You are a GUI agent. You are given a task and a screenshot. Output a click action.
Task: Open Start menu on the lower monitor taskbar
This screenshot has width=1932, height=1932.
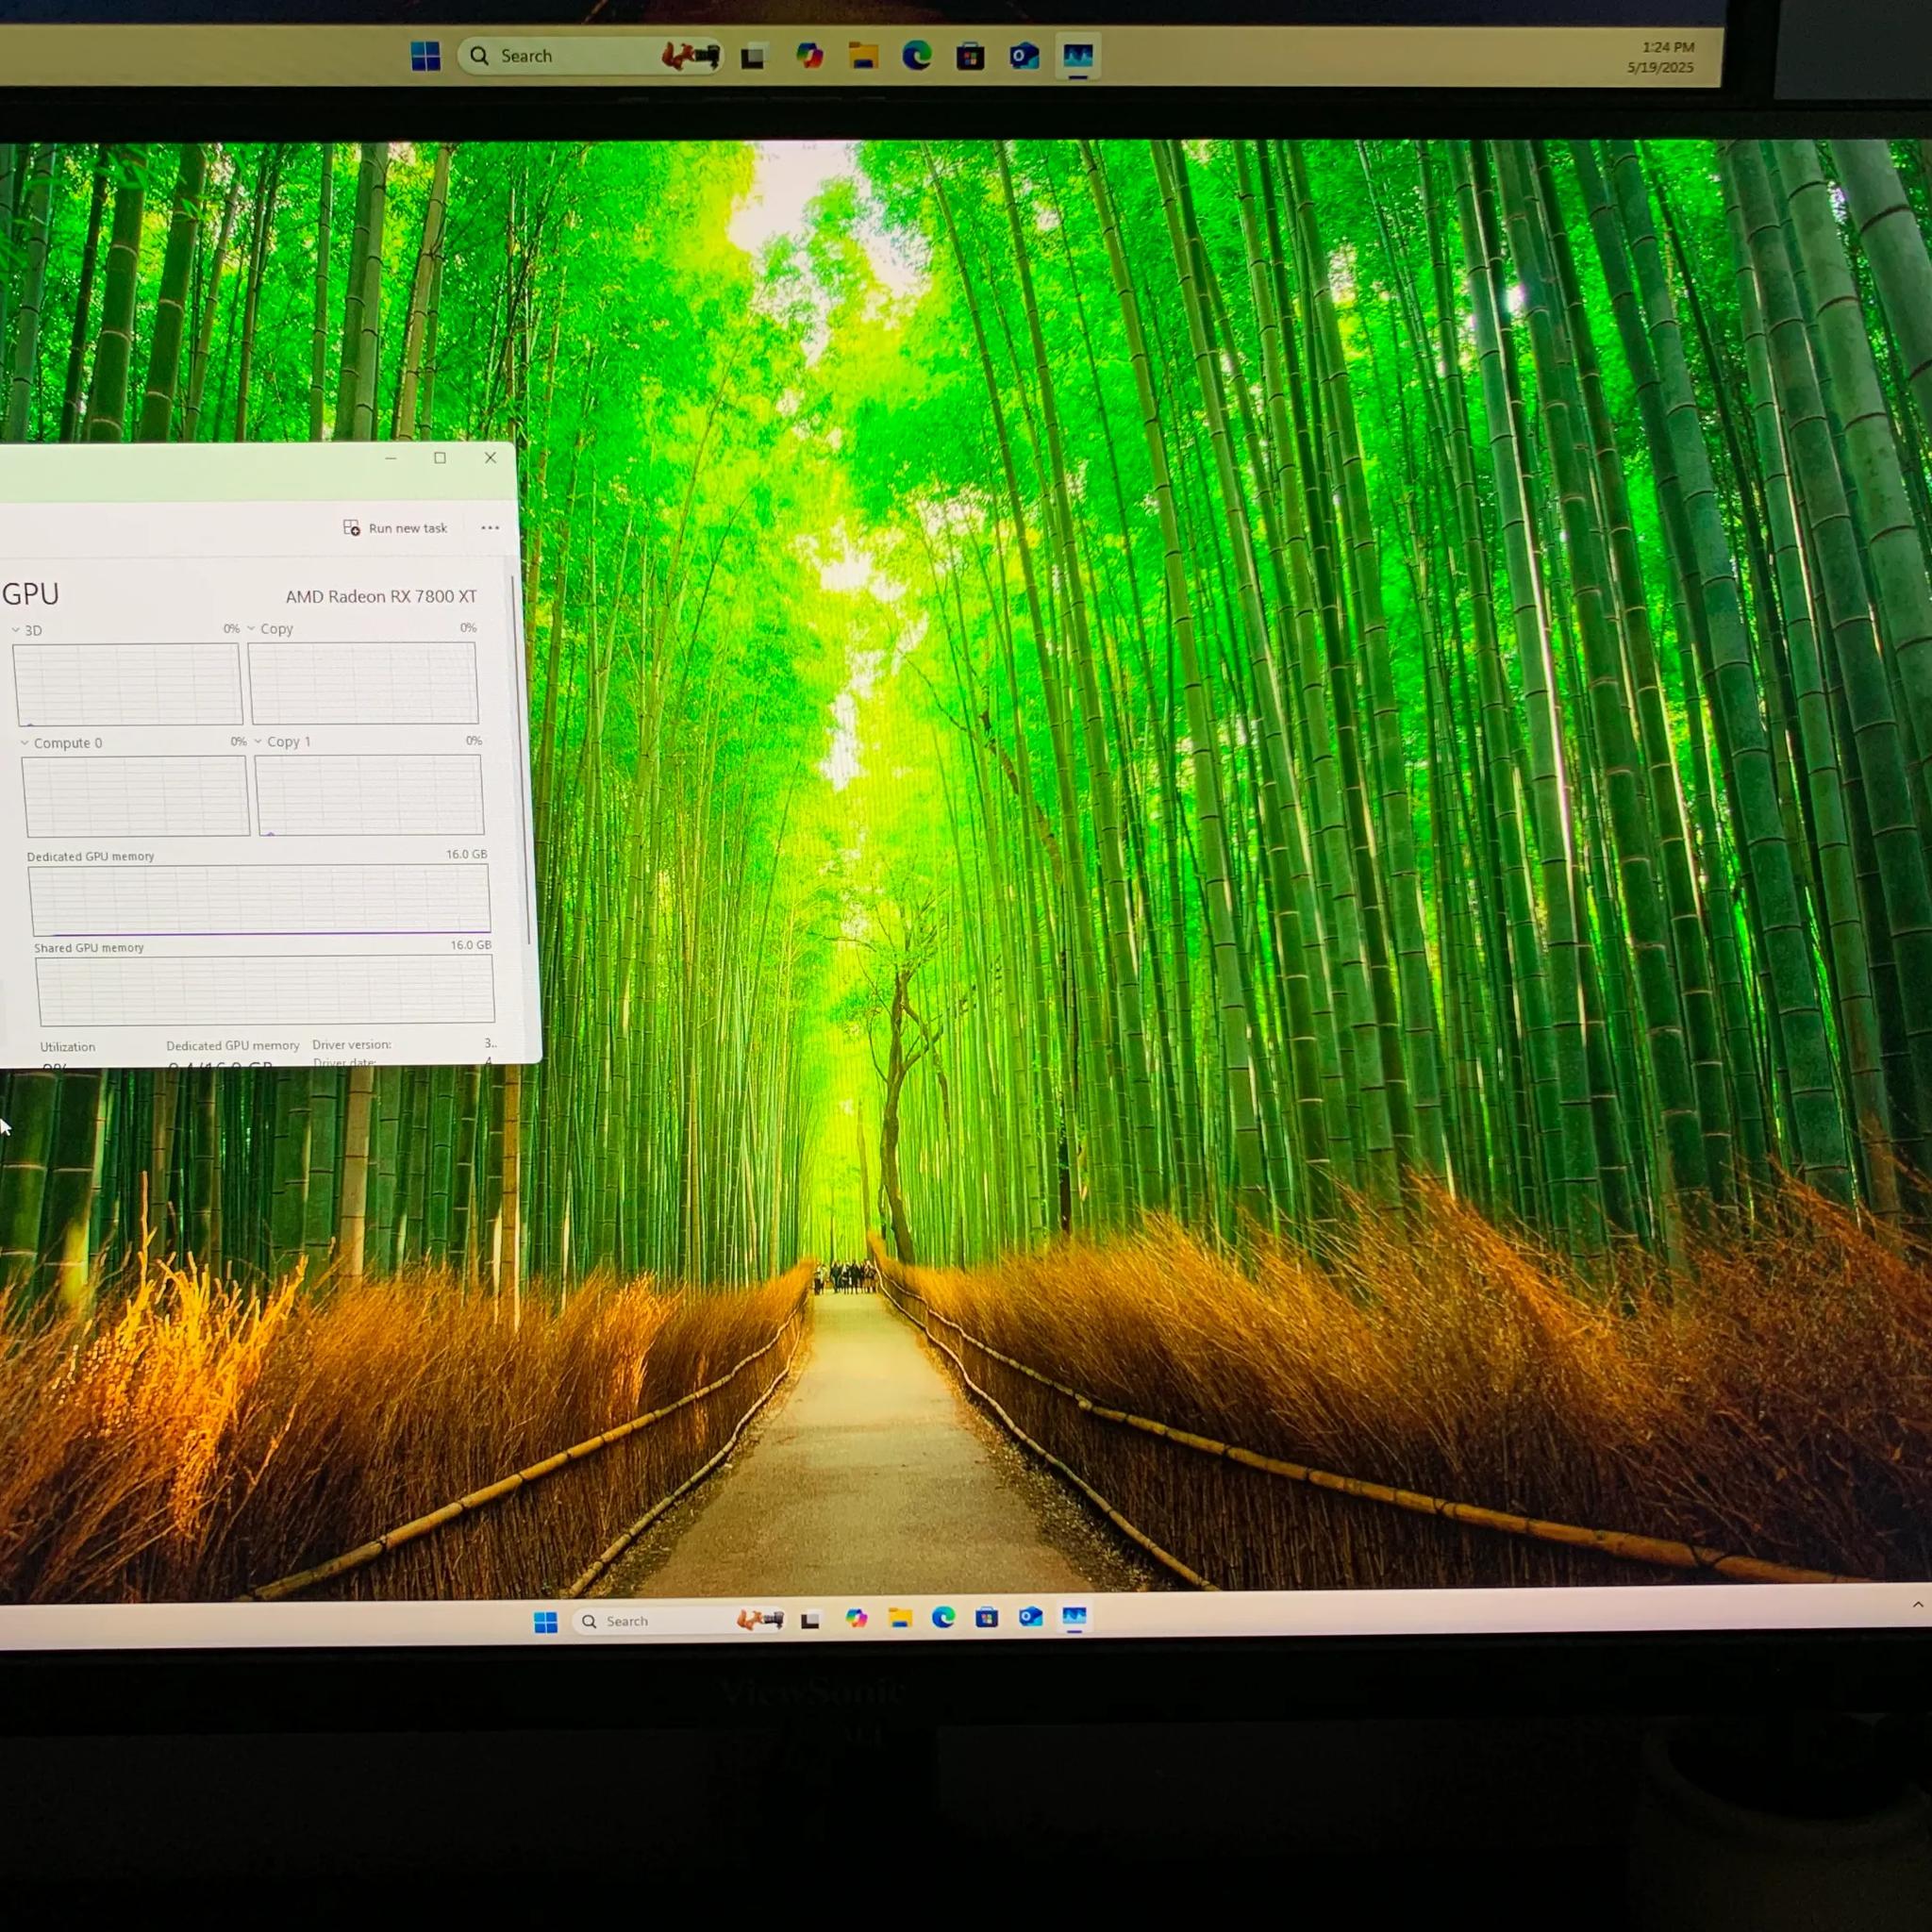pos(545,1622)
